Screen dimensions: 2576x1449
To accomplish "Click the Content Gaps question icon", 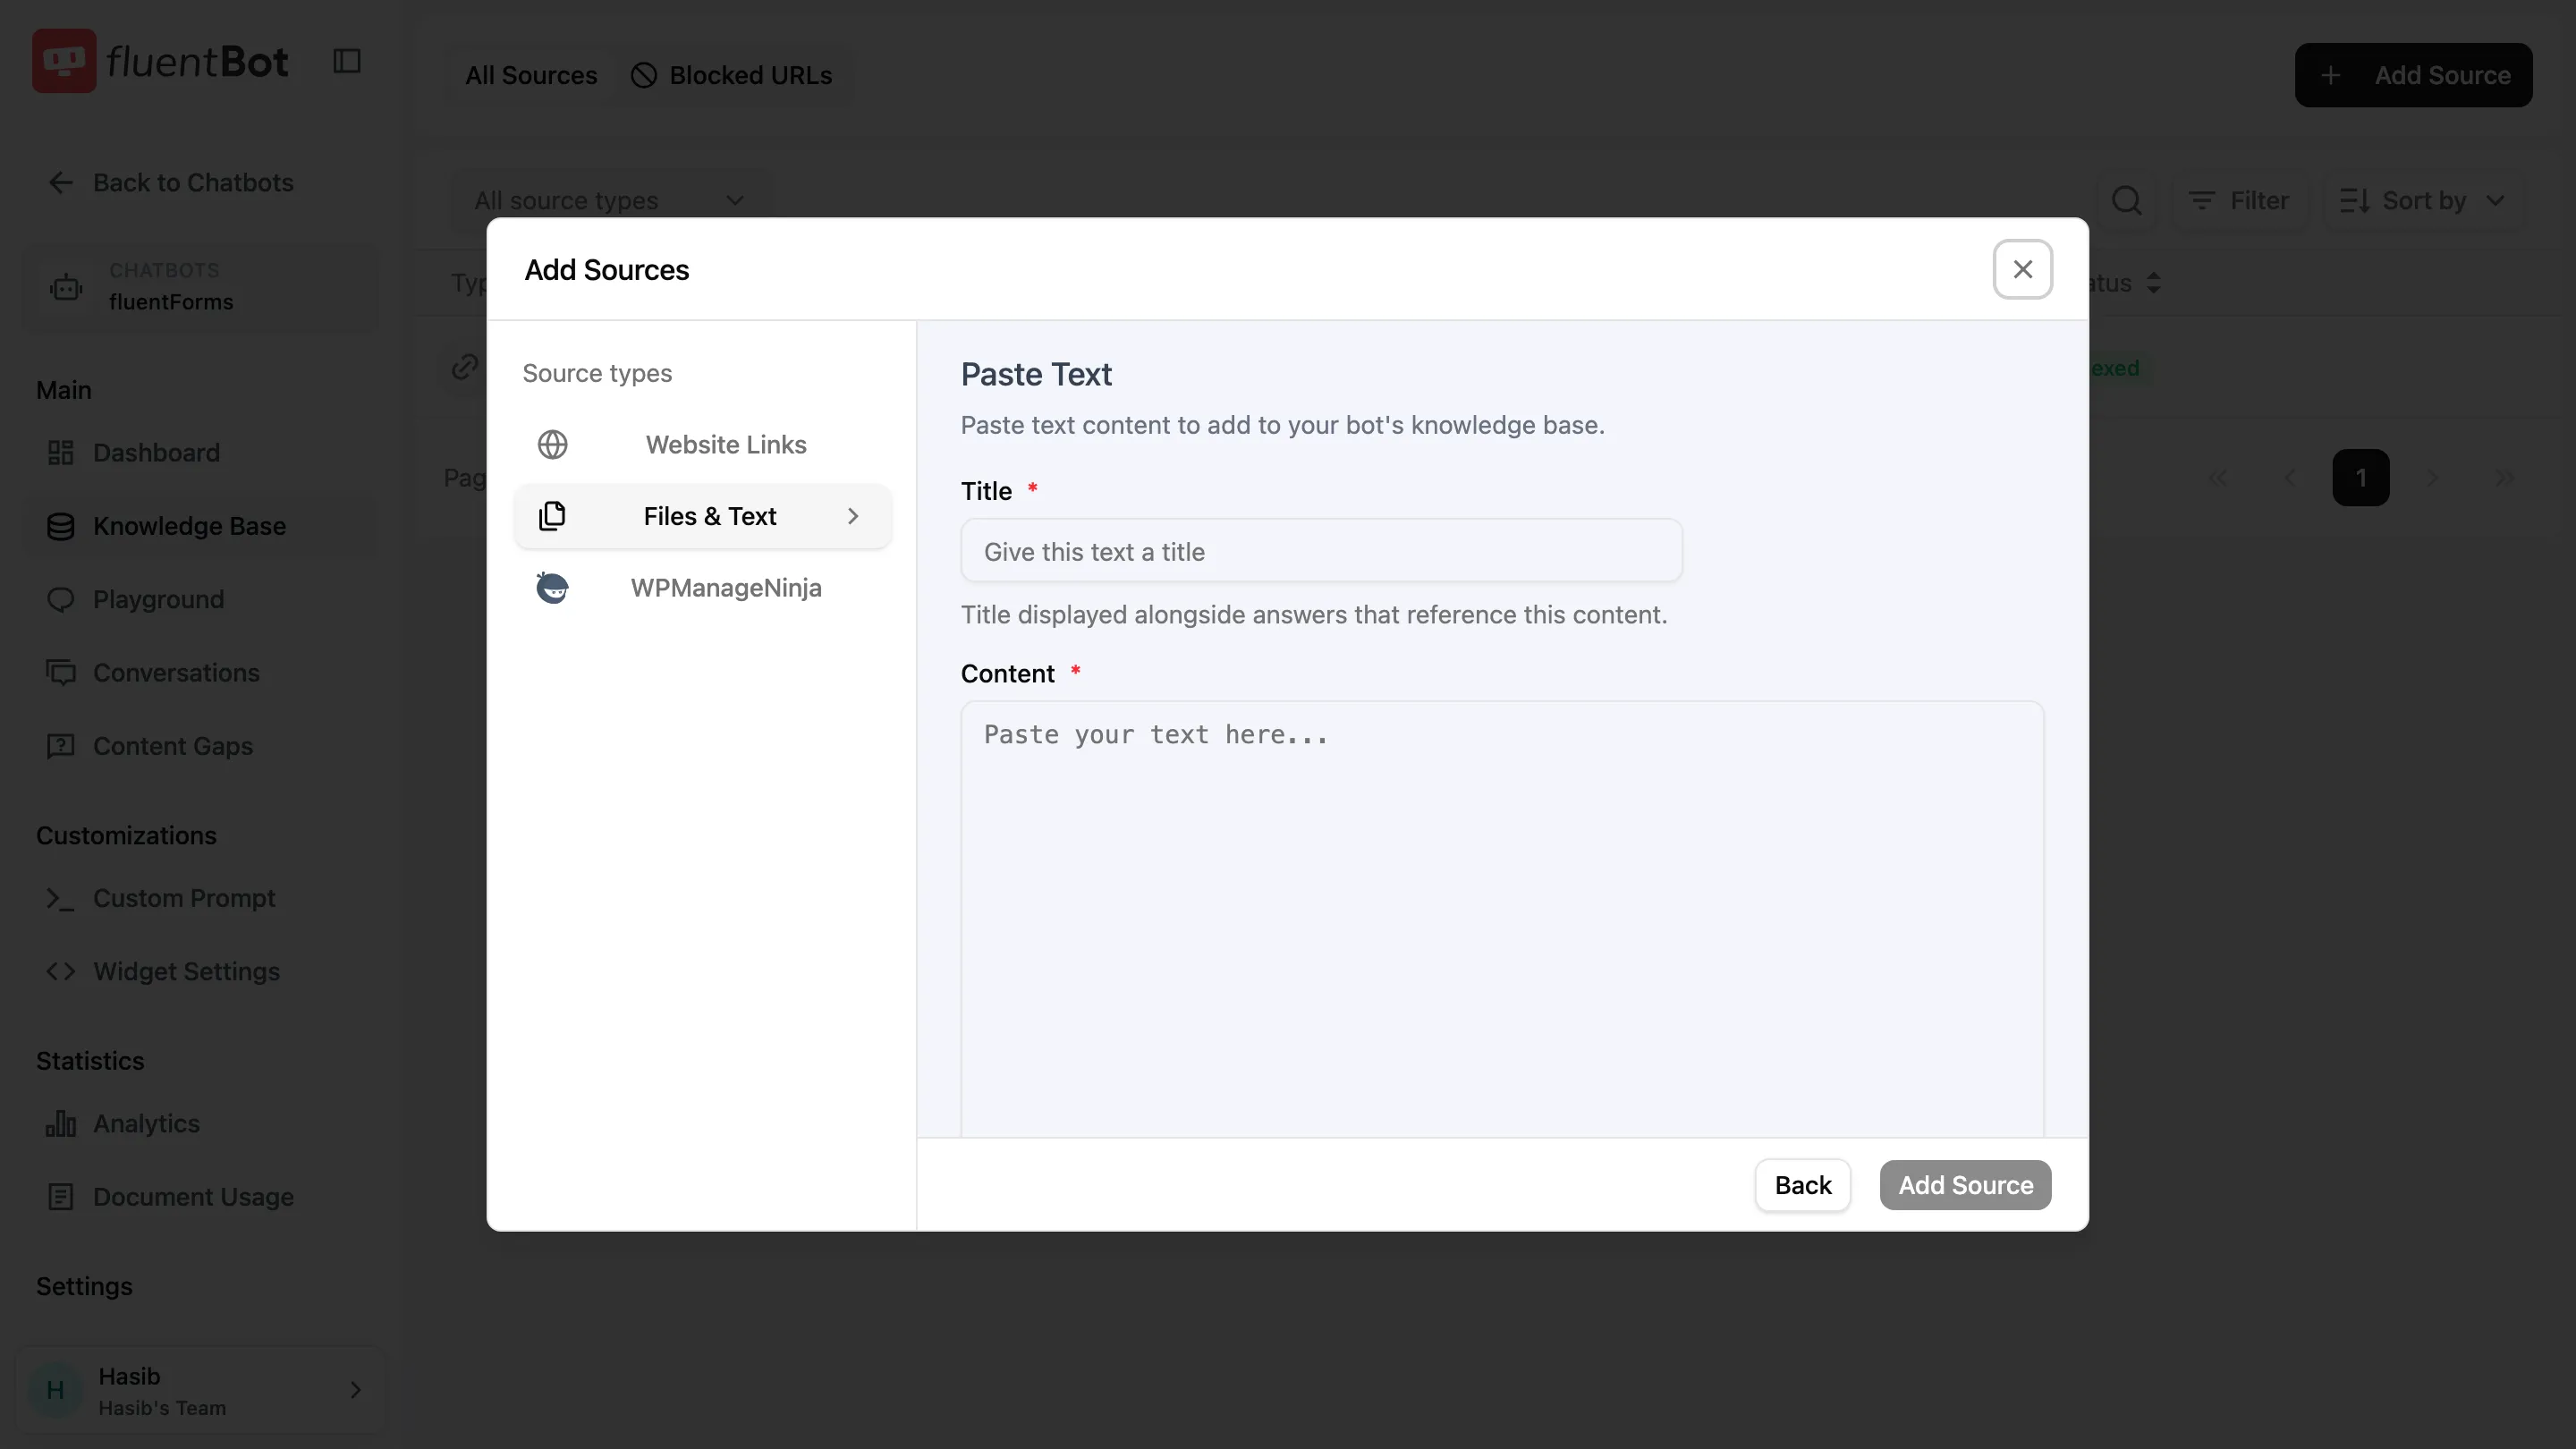I will point(61,746).
